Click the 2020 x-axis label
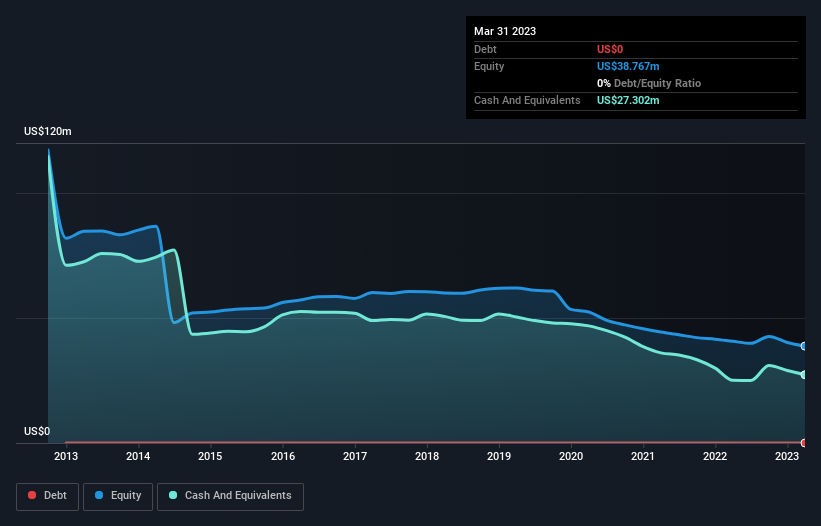The height and width of the screenshot is (526, 821). click(571, 456)
